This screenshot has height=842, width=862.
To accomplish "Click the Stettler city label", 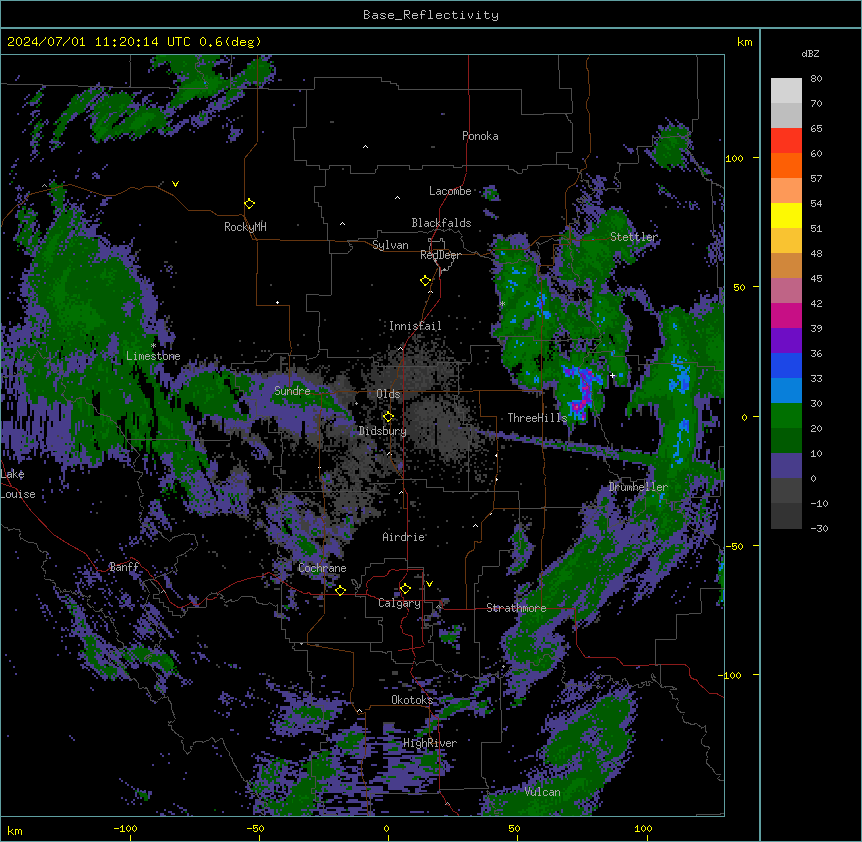I will (634, 237).
